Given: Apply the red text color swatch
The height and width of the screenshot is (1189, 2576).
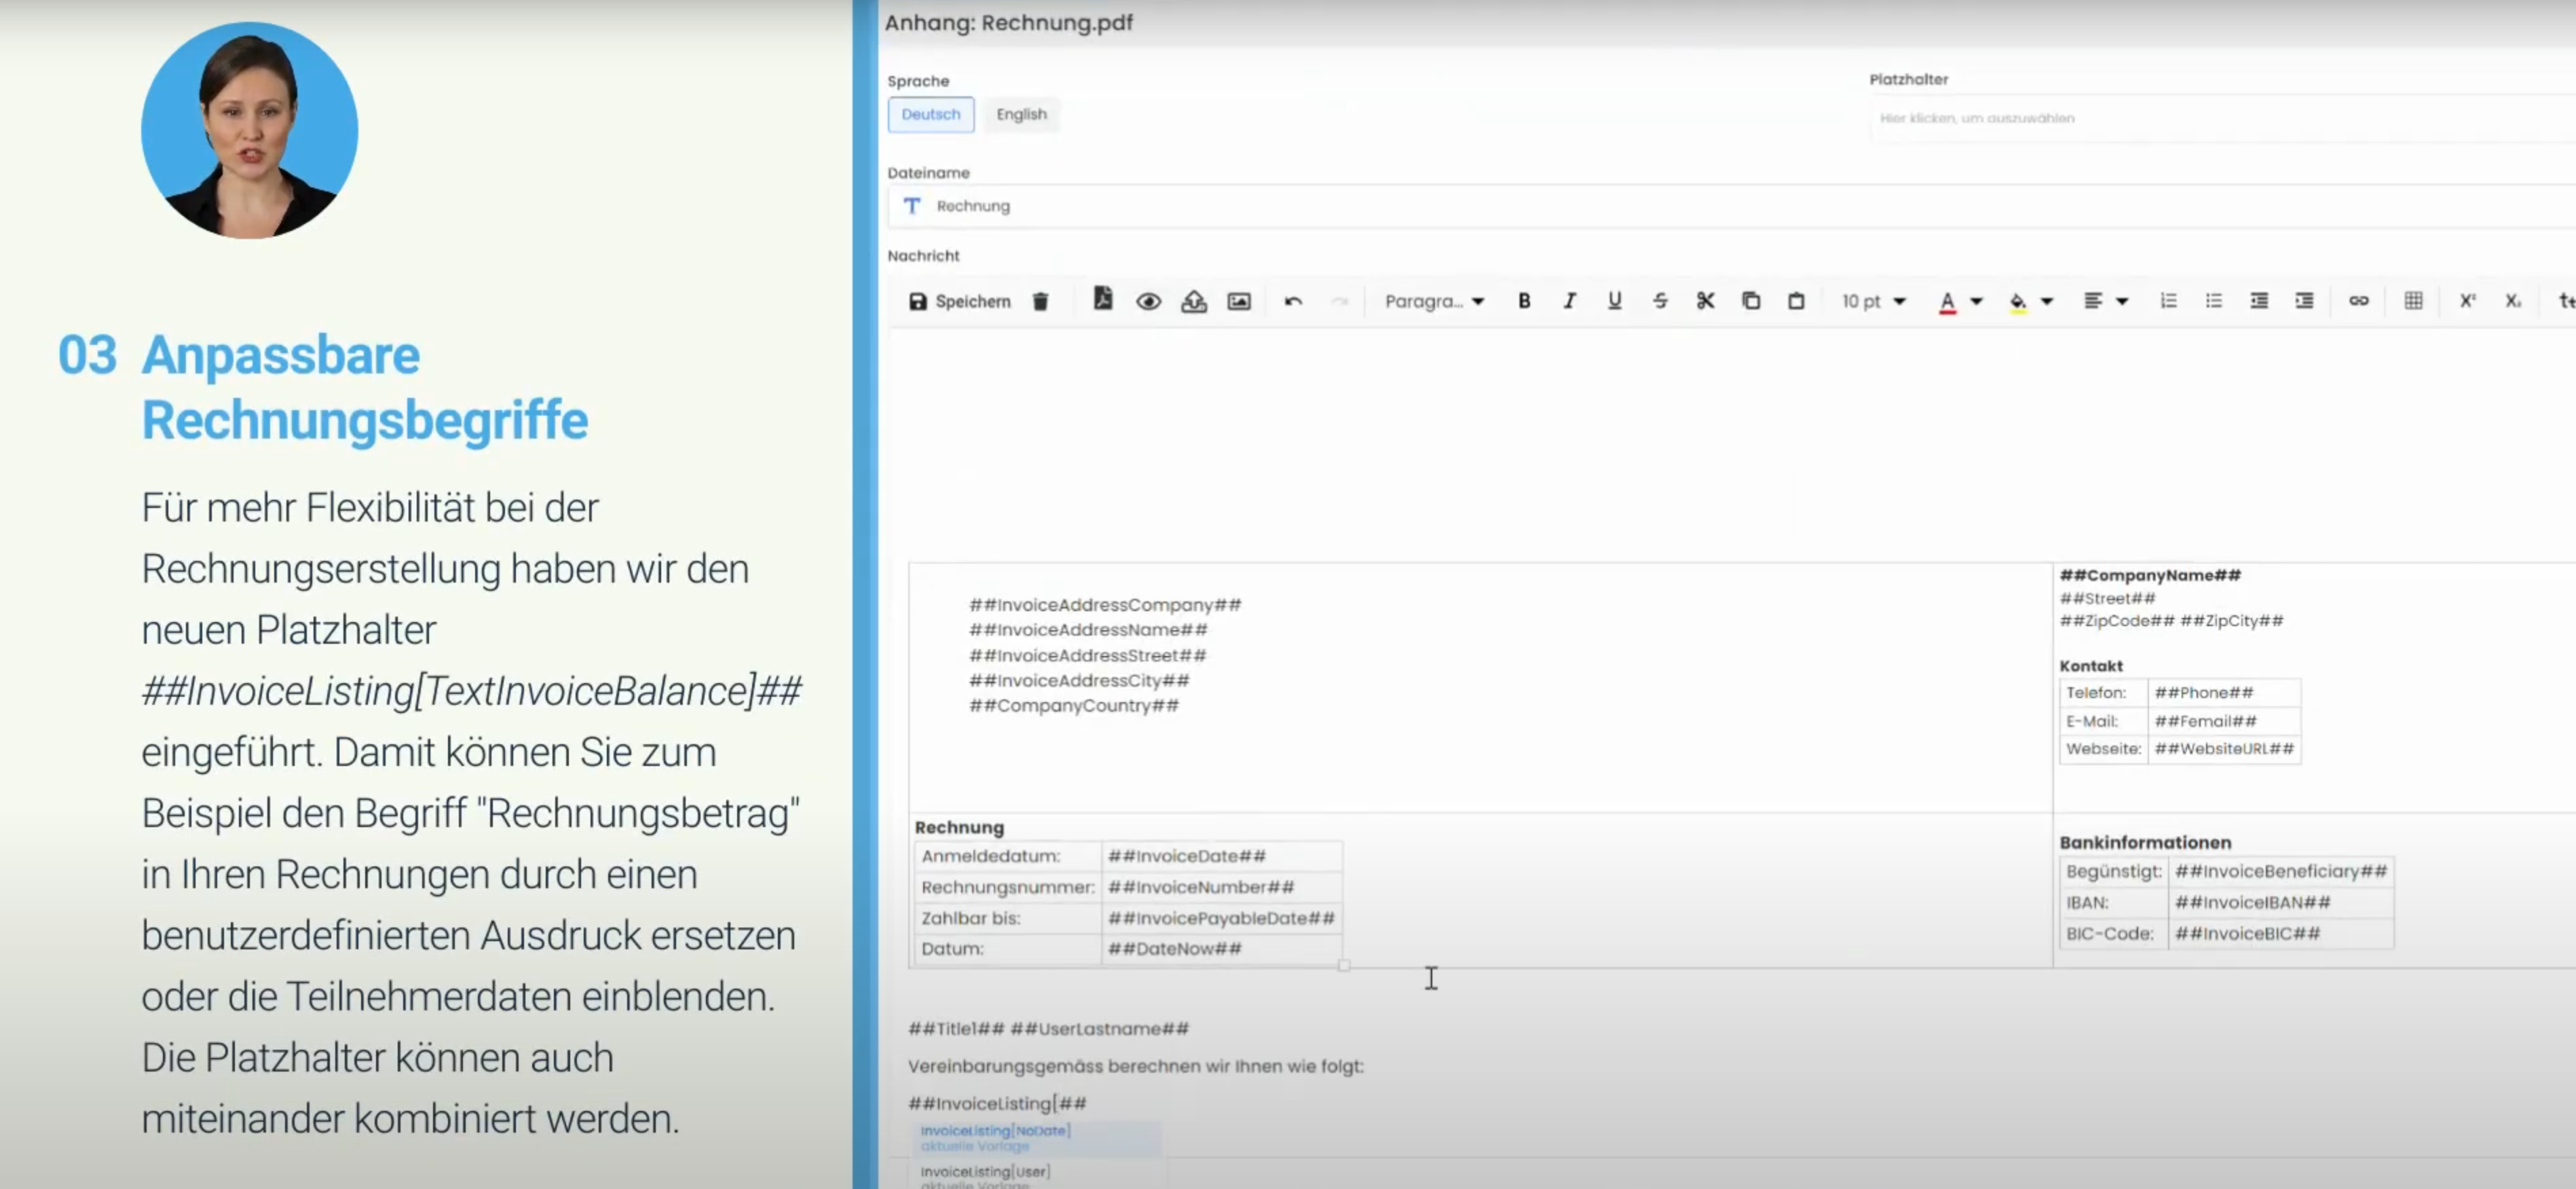Looking at the screenshot, I should pos(1947,302).
